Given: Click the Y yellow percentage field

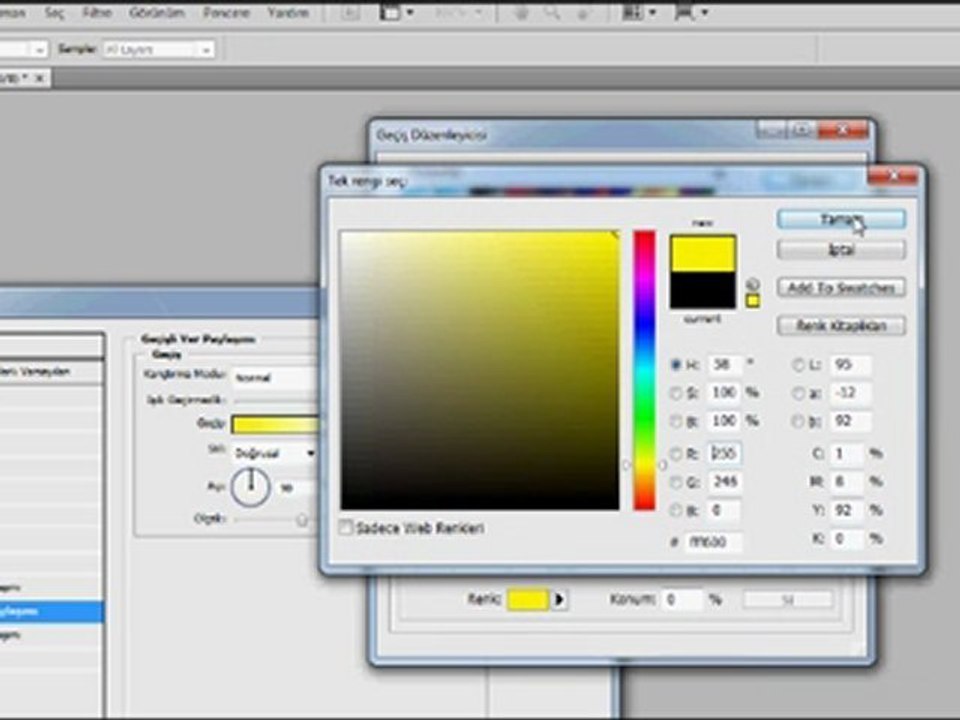Looking at the screenshot, I should click(x=846, y=510).
